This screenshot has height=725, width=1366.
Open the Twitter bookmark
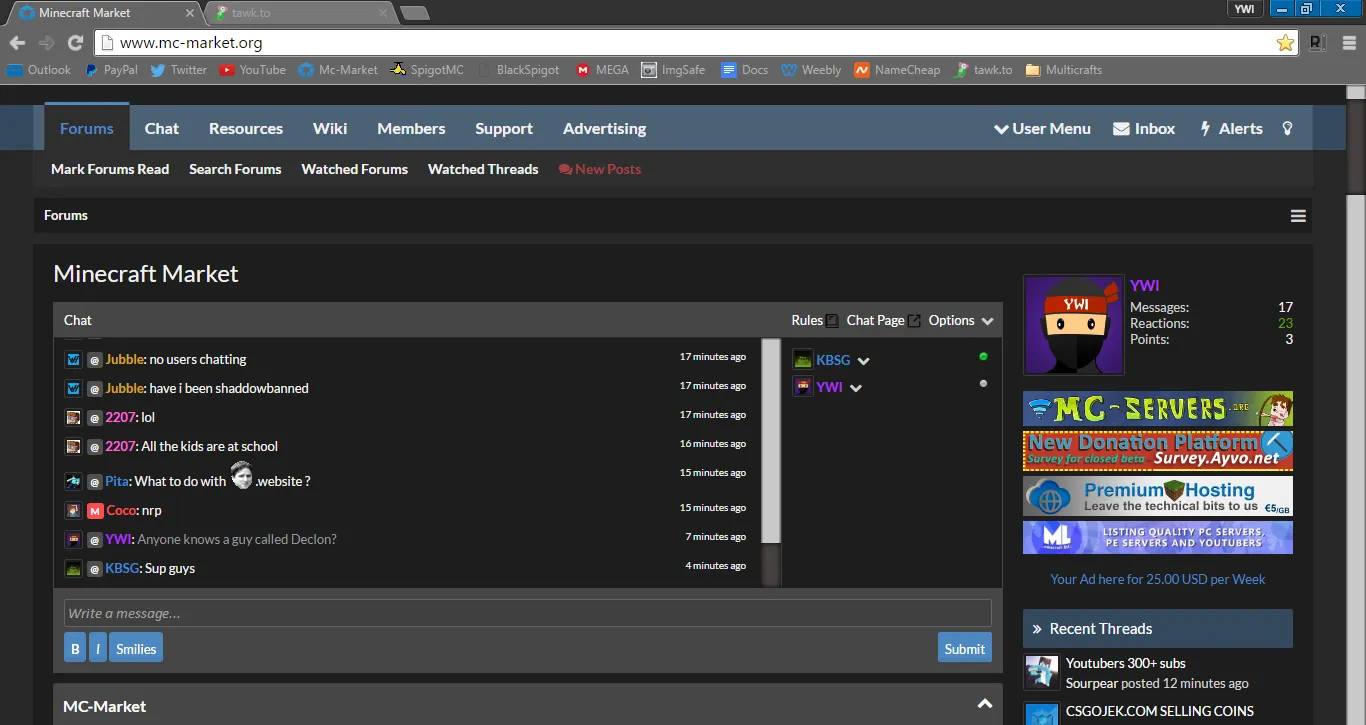pos(178,70)
